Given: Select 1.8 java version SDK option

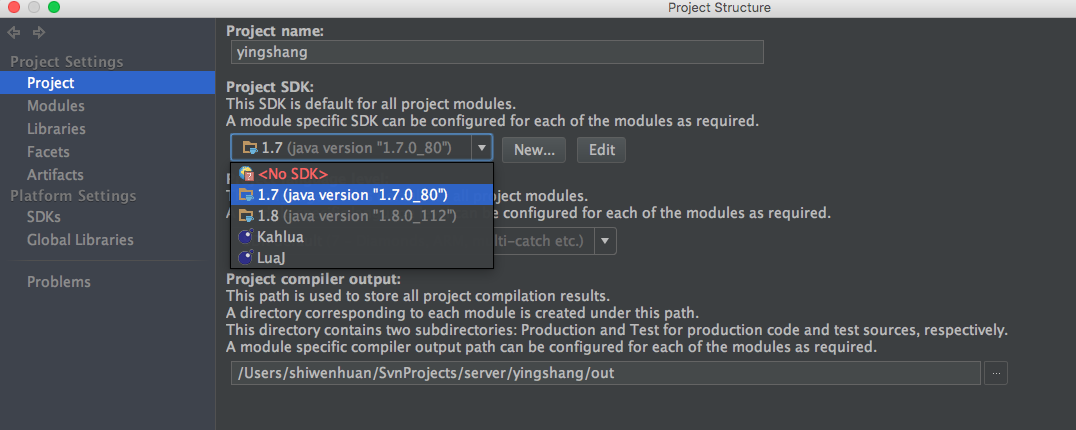Looking at the screenshot, I should (356, 215).
